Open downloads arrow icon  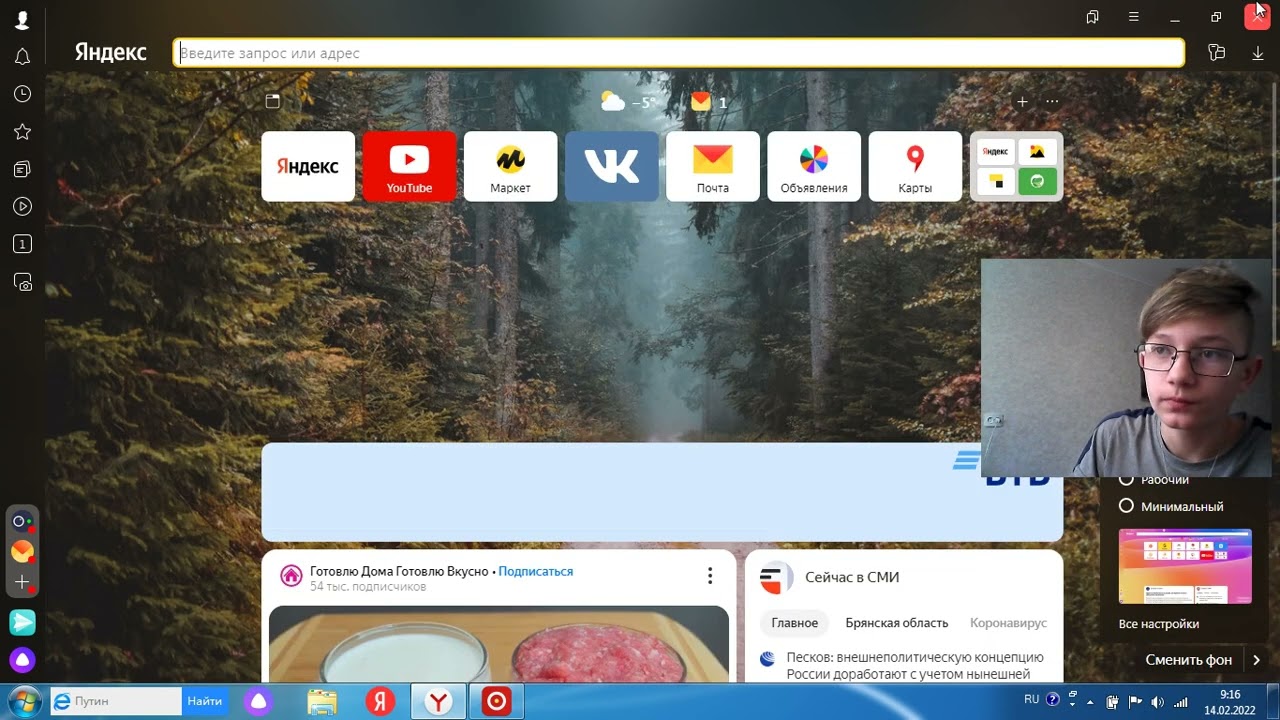(1258, 53)
